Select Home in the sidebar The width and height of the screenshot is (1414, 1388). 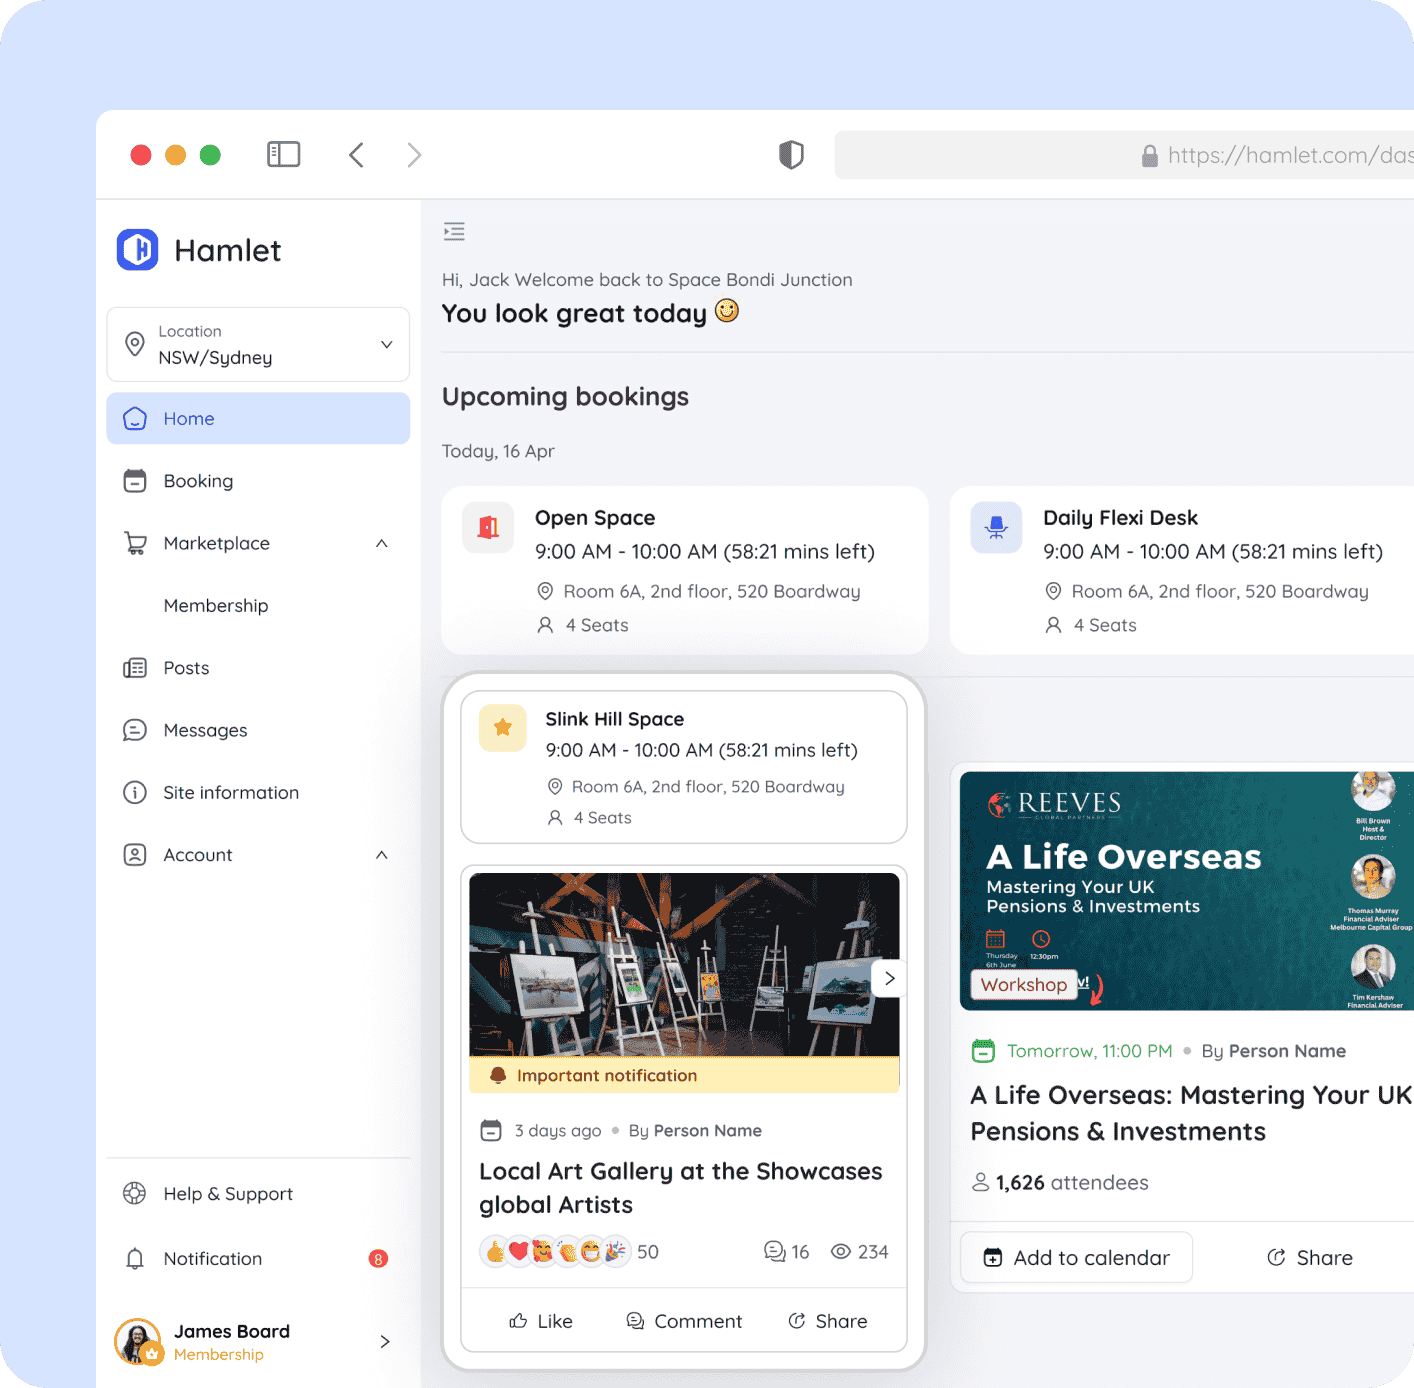[258, 418]
